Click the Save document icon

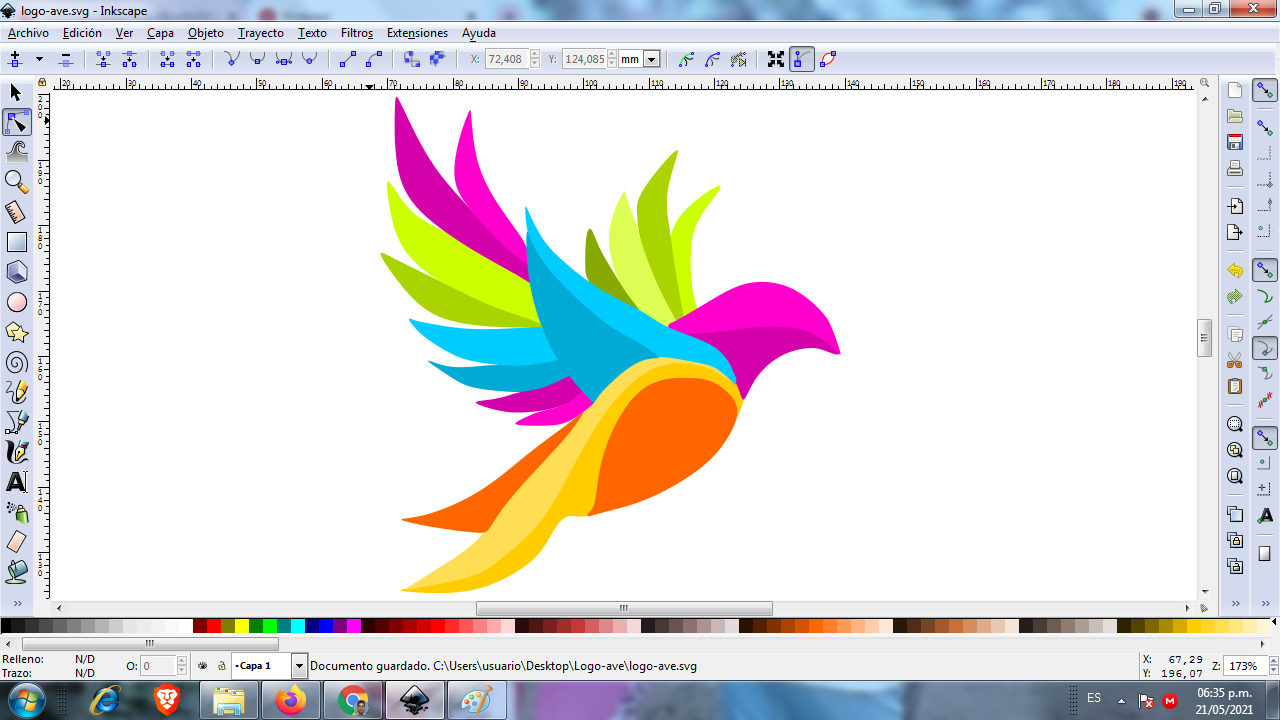(x=1235, y=142)
